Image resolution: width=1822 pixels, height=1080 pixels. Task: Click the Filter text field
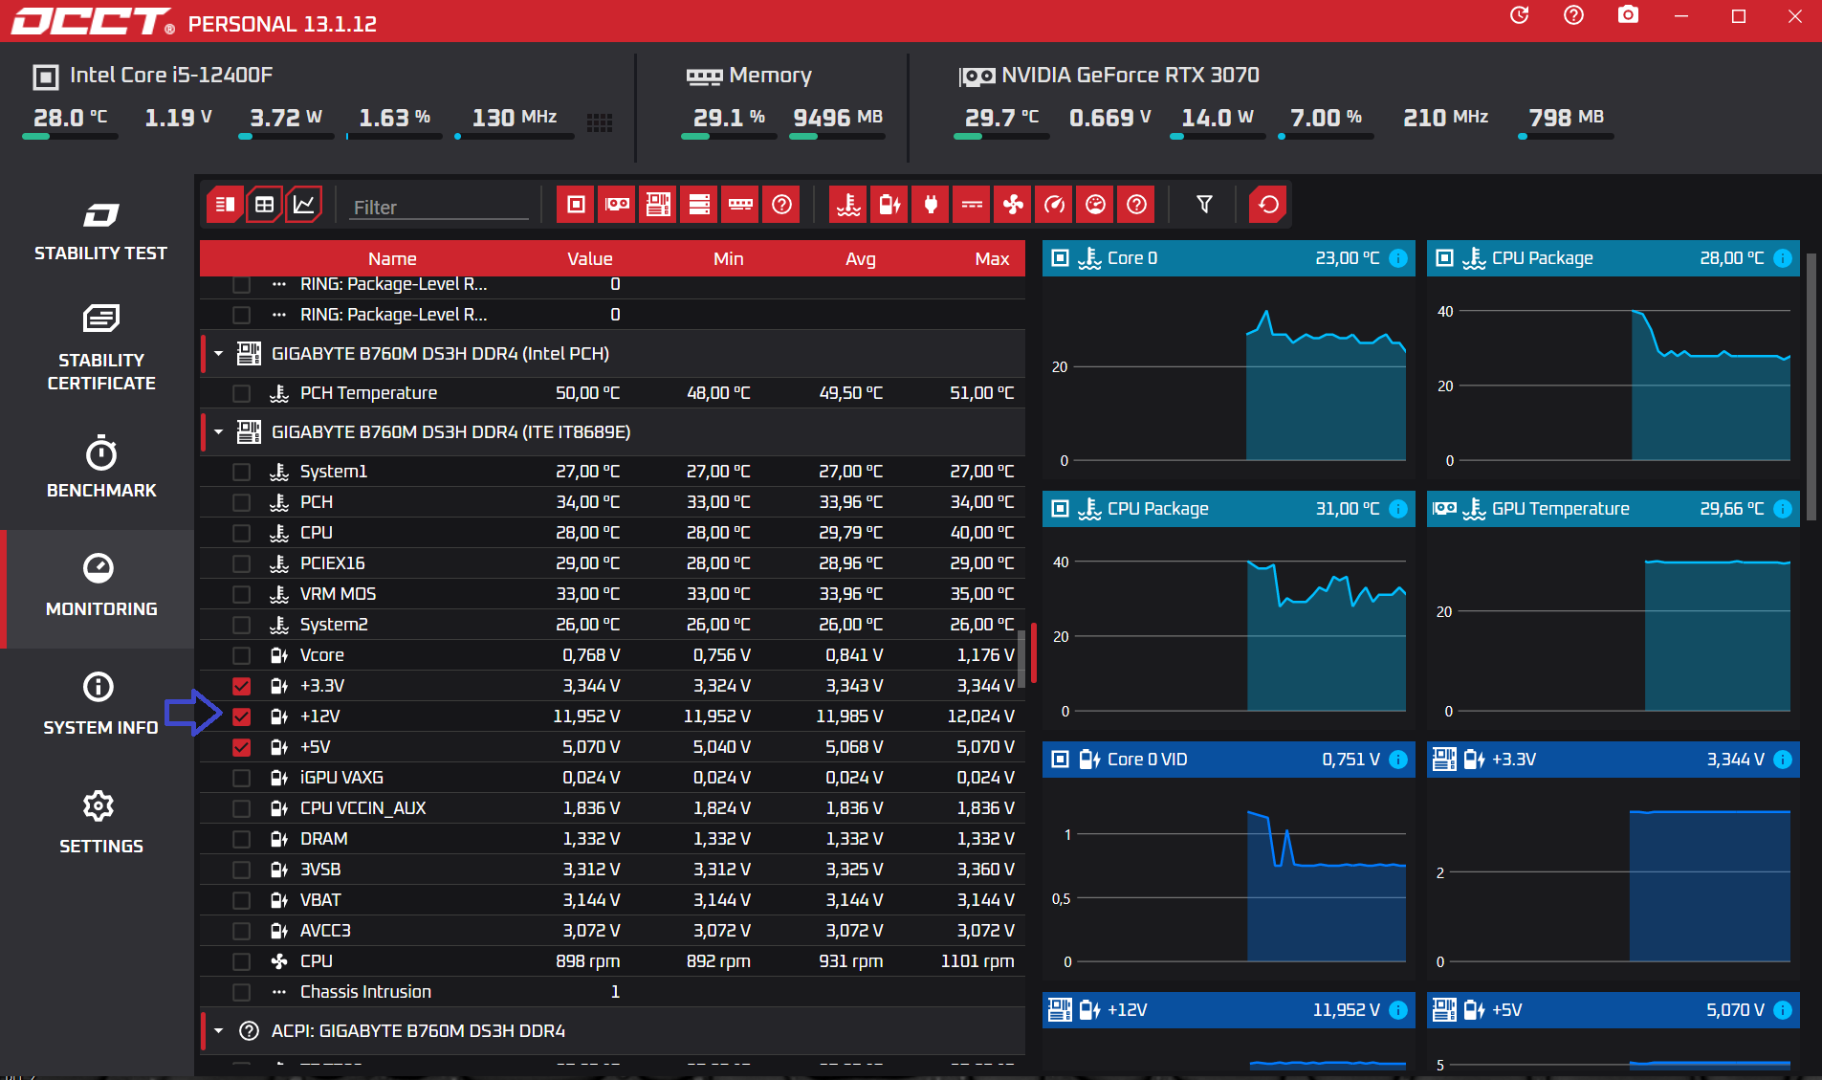click(440, 207)
